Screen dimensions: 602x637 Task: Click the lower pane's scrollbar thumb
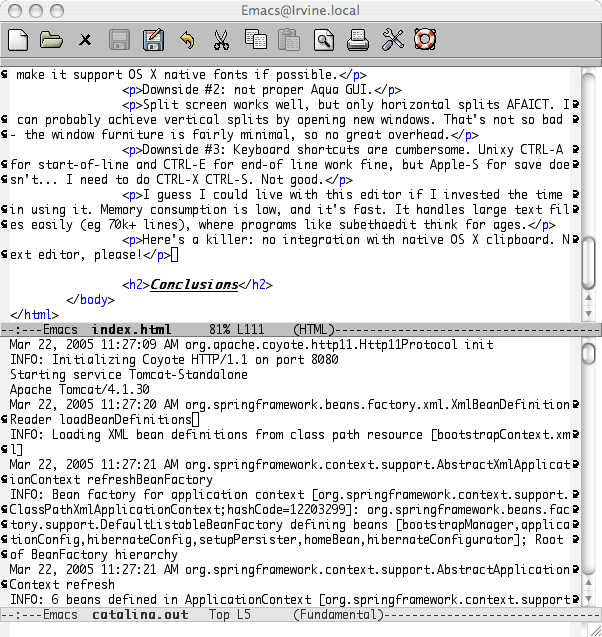click(589, 353)
